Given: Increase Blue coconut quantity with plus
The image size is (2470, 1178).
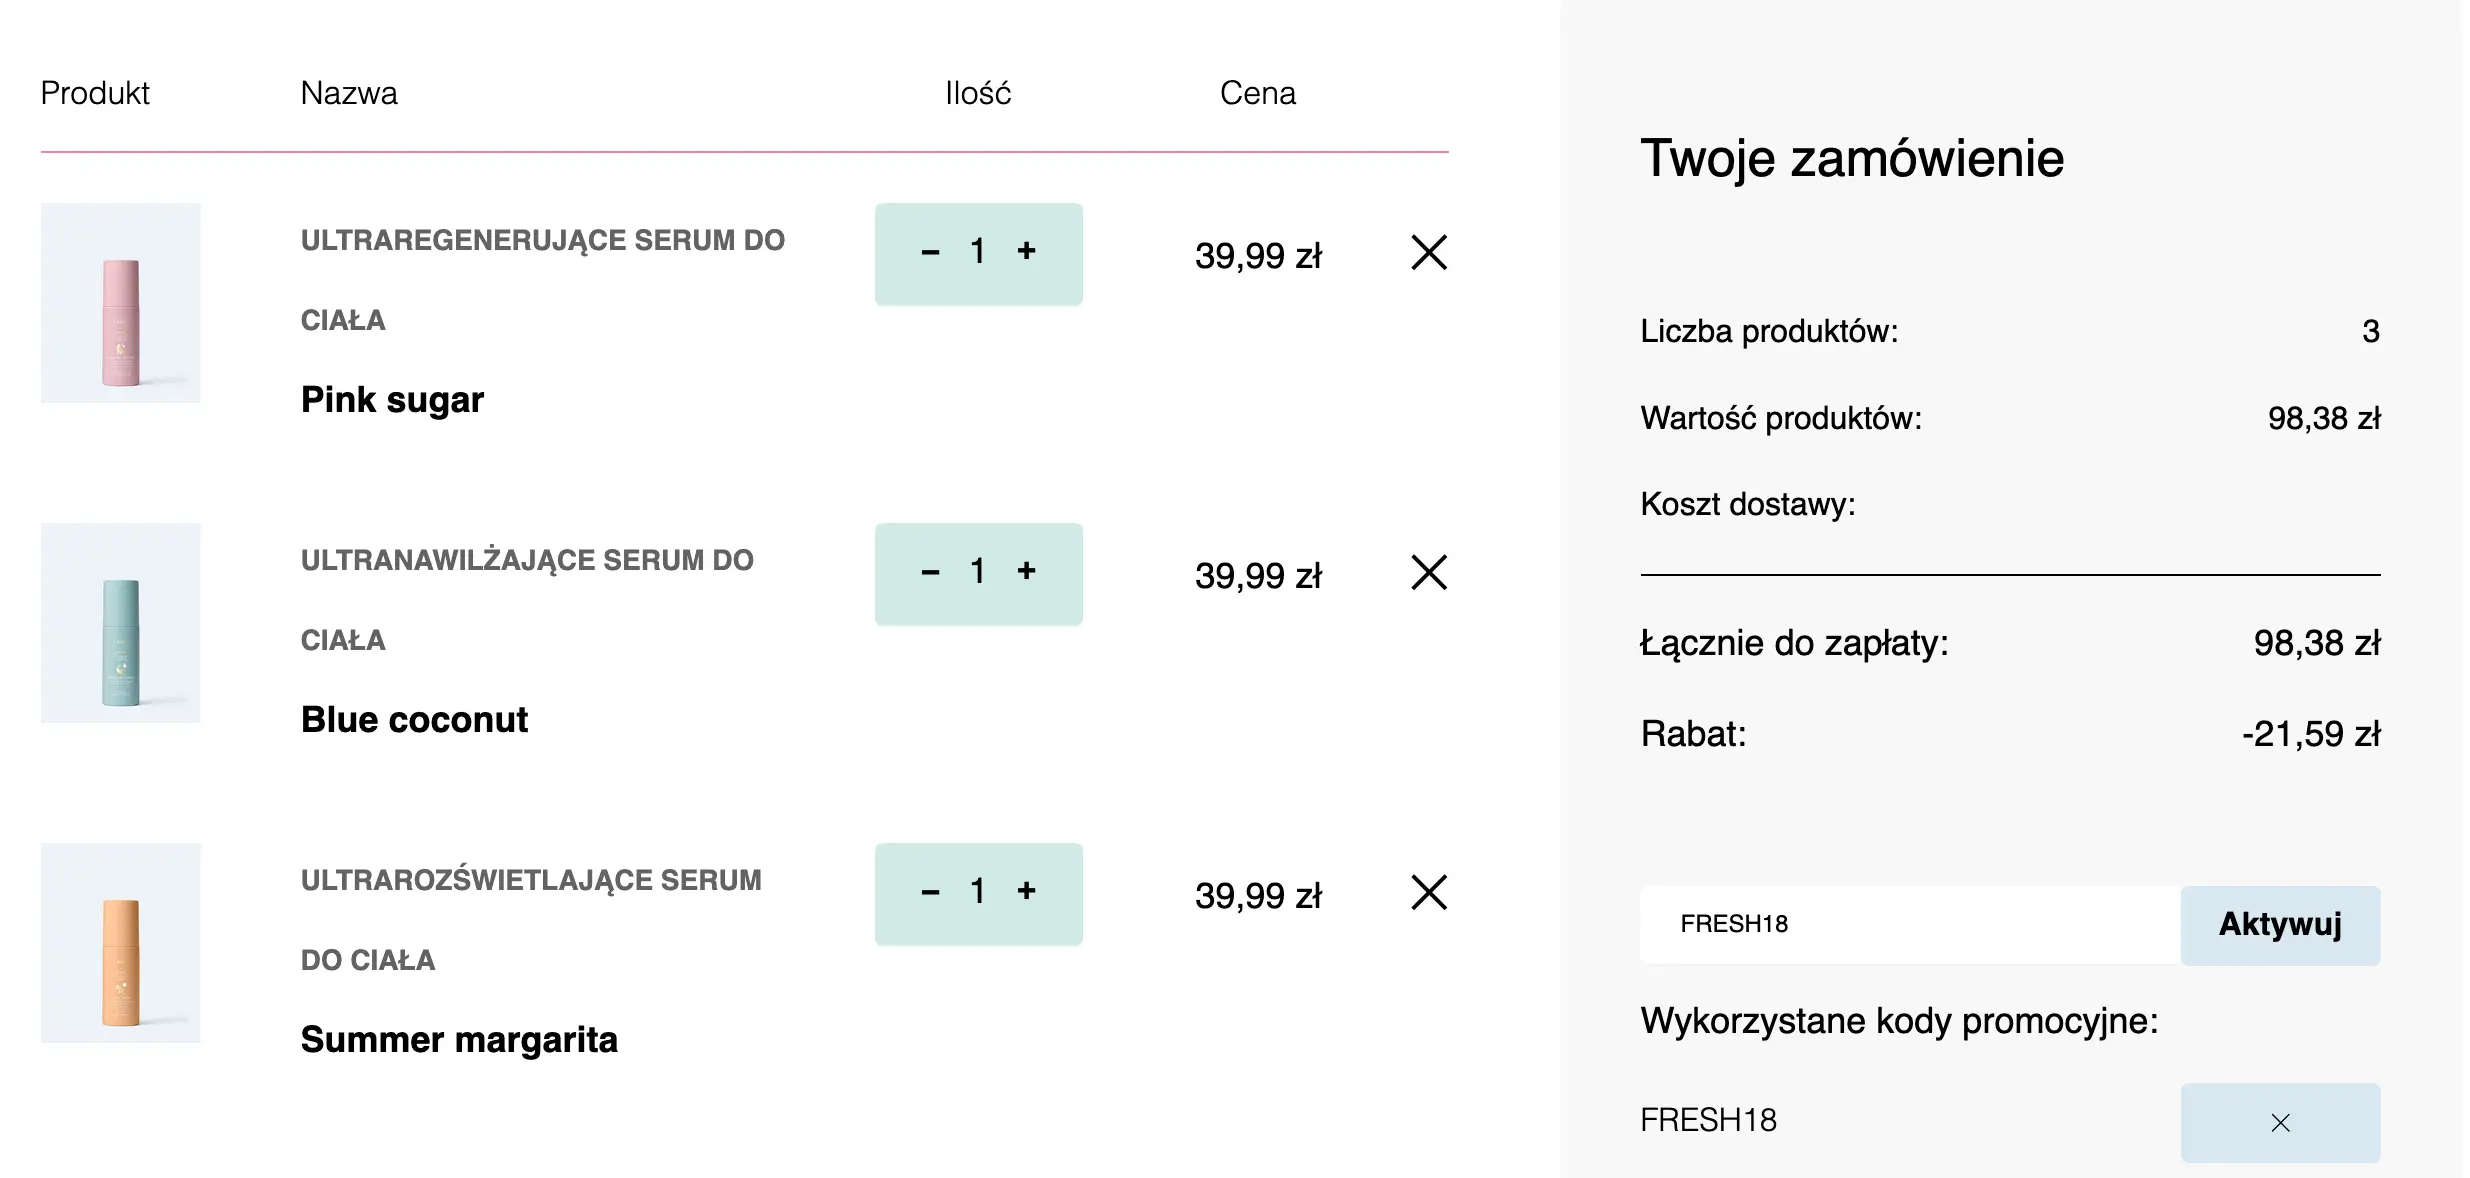Looking at the screenshot, I should (x=1026, y=571).
